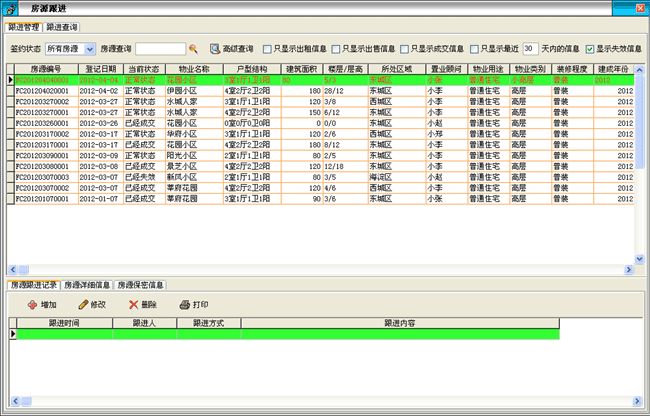The image size is (650, 416).
Task: Close the 房源跟进 window
Action: tap(638, 9)
